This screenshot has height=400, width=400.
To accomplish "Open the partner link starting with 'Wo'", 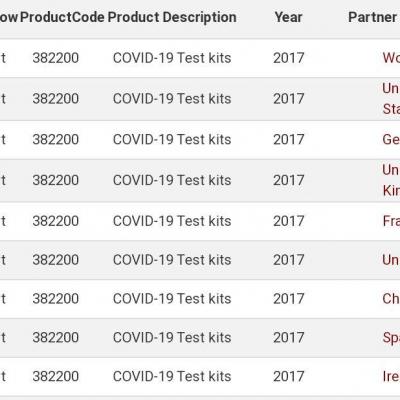I will pos(391,58).
